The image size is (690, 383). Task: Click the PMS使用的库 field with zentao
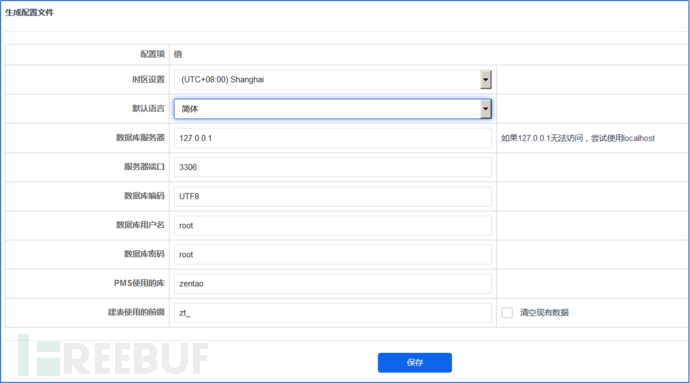[x=333, y=284]
